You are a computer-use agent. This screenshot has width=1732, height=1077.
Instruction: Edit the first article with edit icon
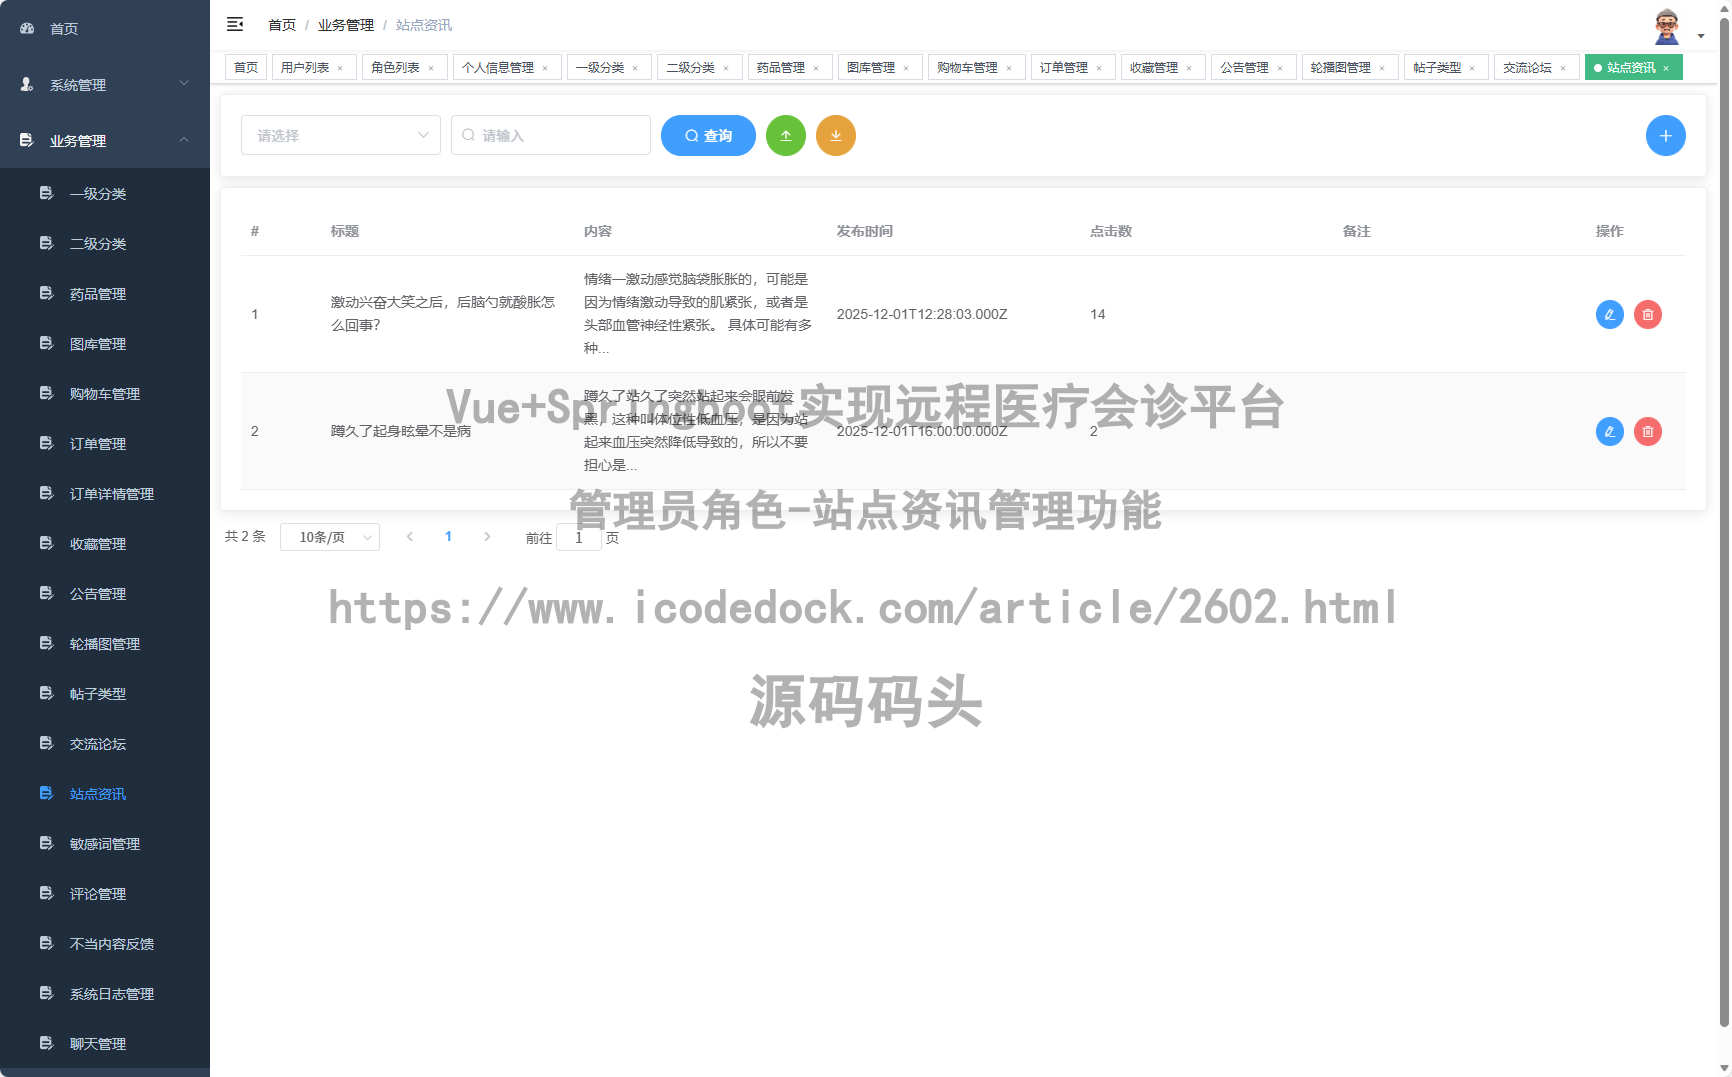coord(1609,314)
